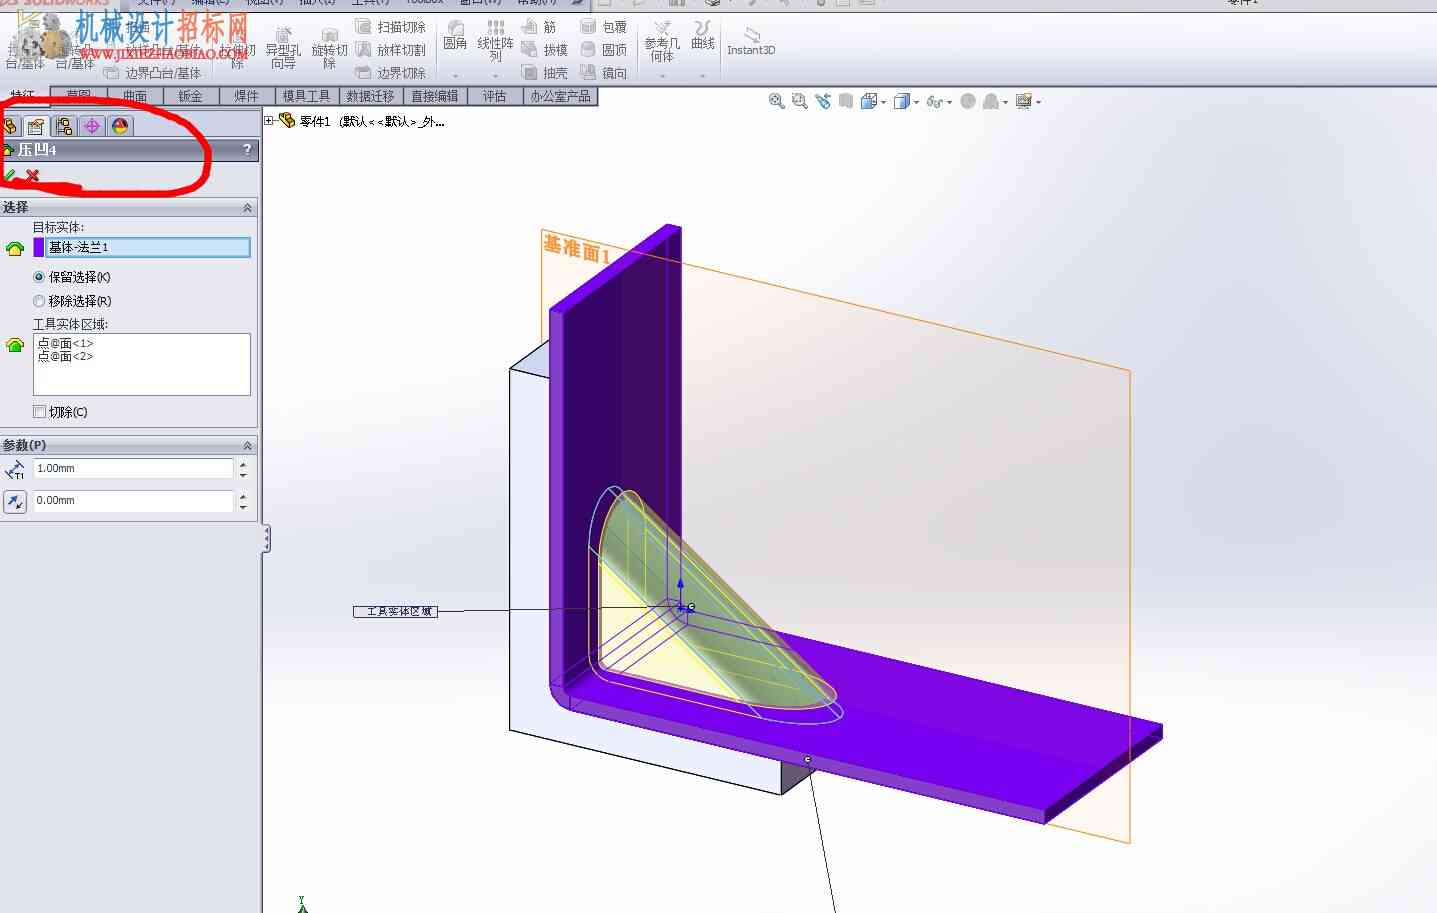Select the 圆角 fillet tool
Screen dimensions: 1437x913
455,36
